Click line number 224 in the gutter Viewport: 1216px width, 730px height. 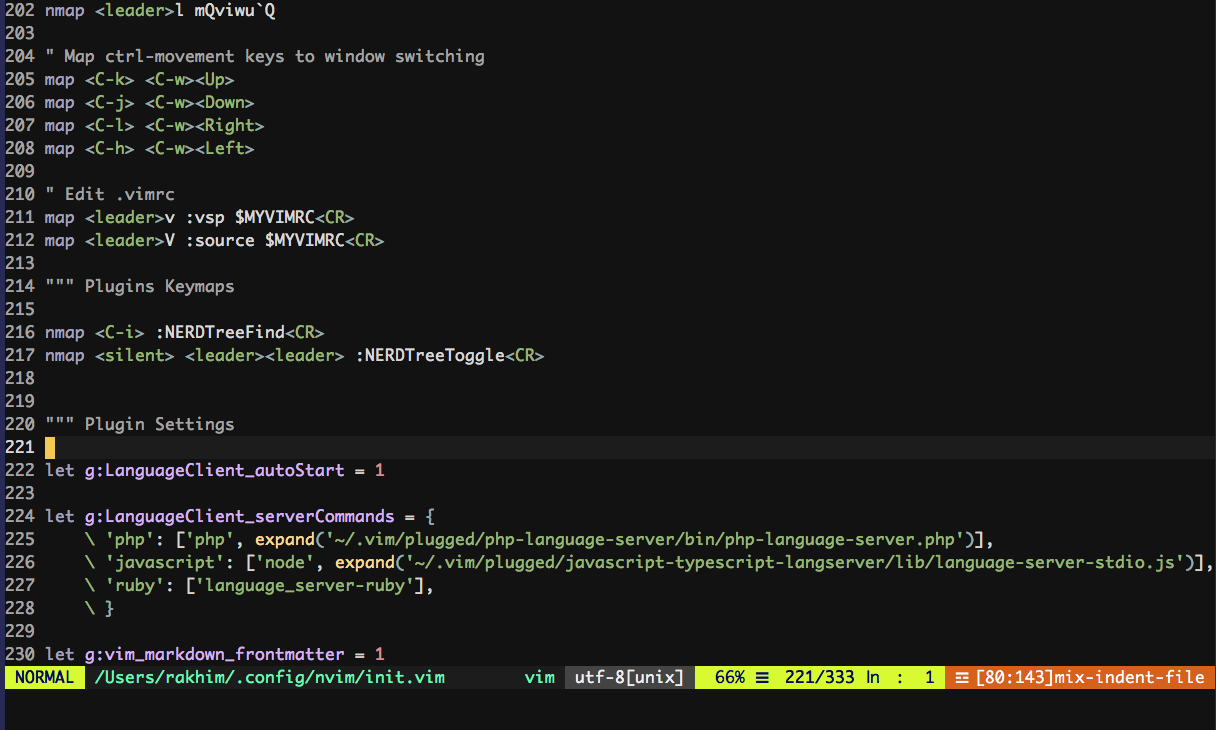[x=20, y=516]
